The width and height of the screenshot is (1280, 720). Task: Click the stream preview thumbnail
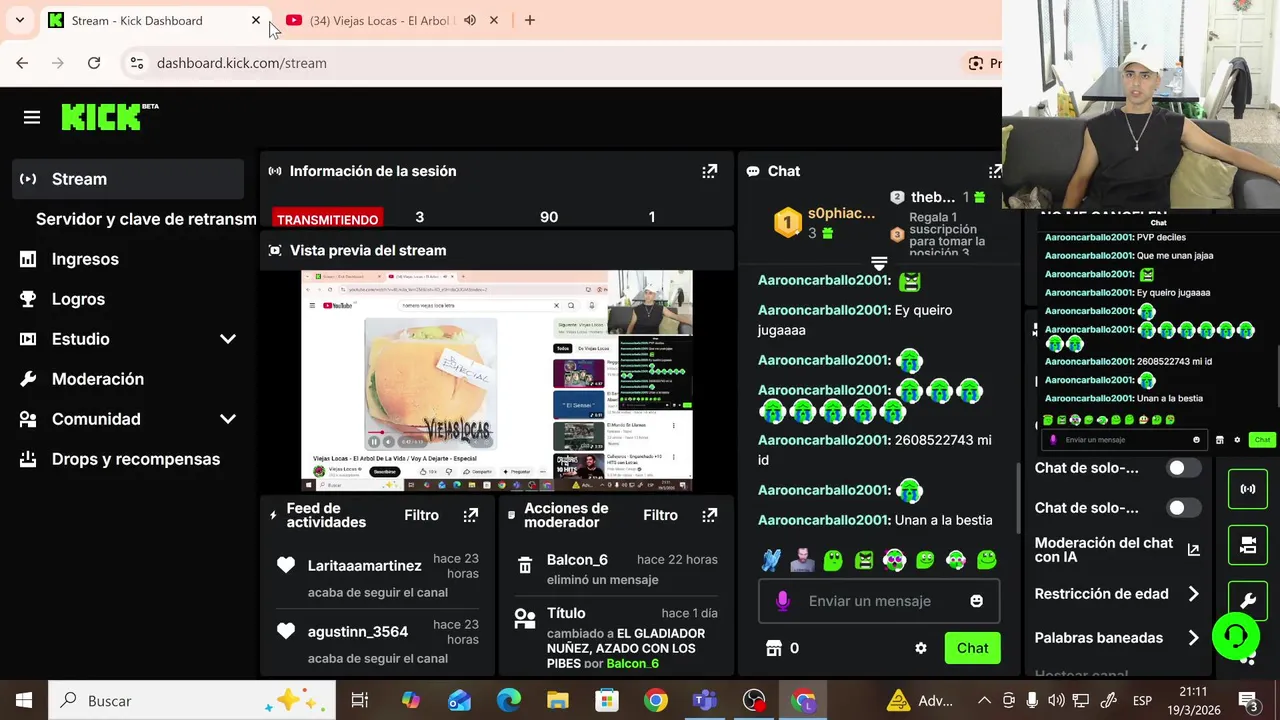click(497, 381)
